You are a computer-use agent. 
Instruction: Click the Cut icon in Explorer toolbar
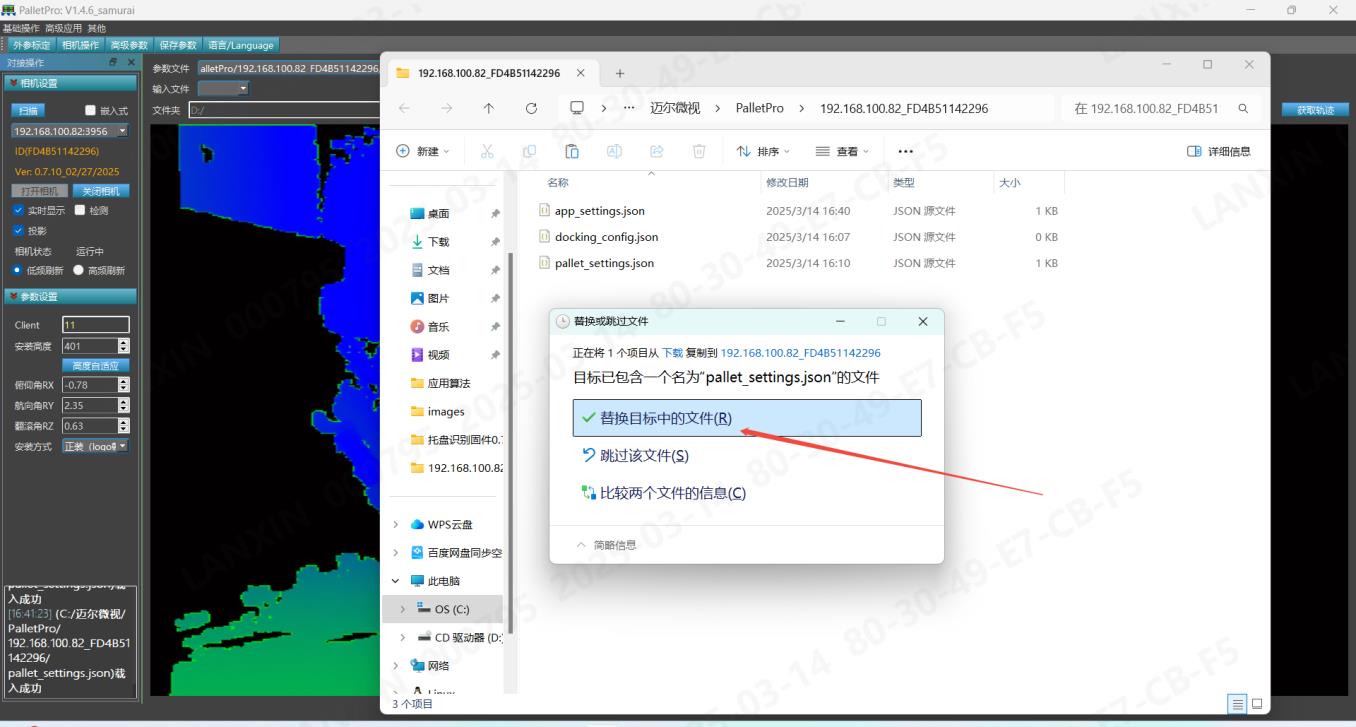click(487, 151)
